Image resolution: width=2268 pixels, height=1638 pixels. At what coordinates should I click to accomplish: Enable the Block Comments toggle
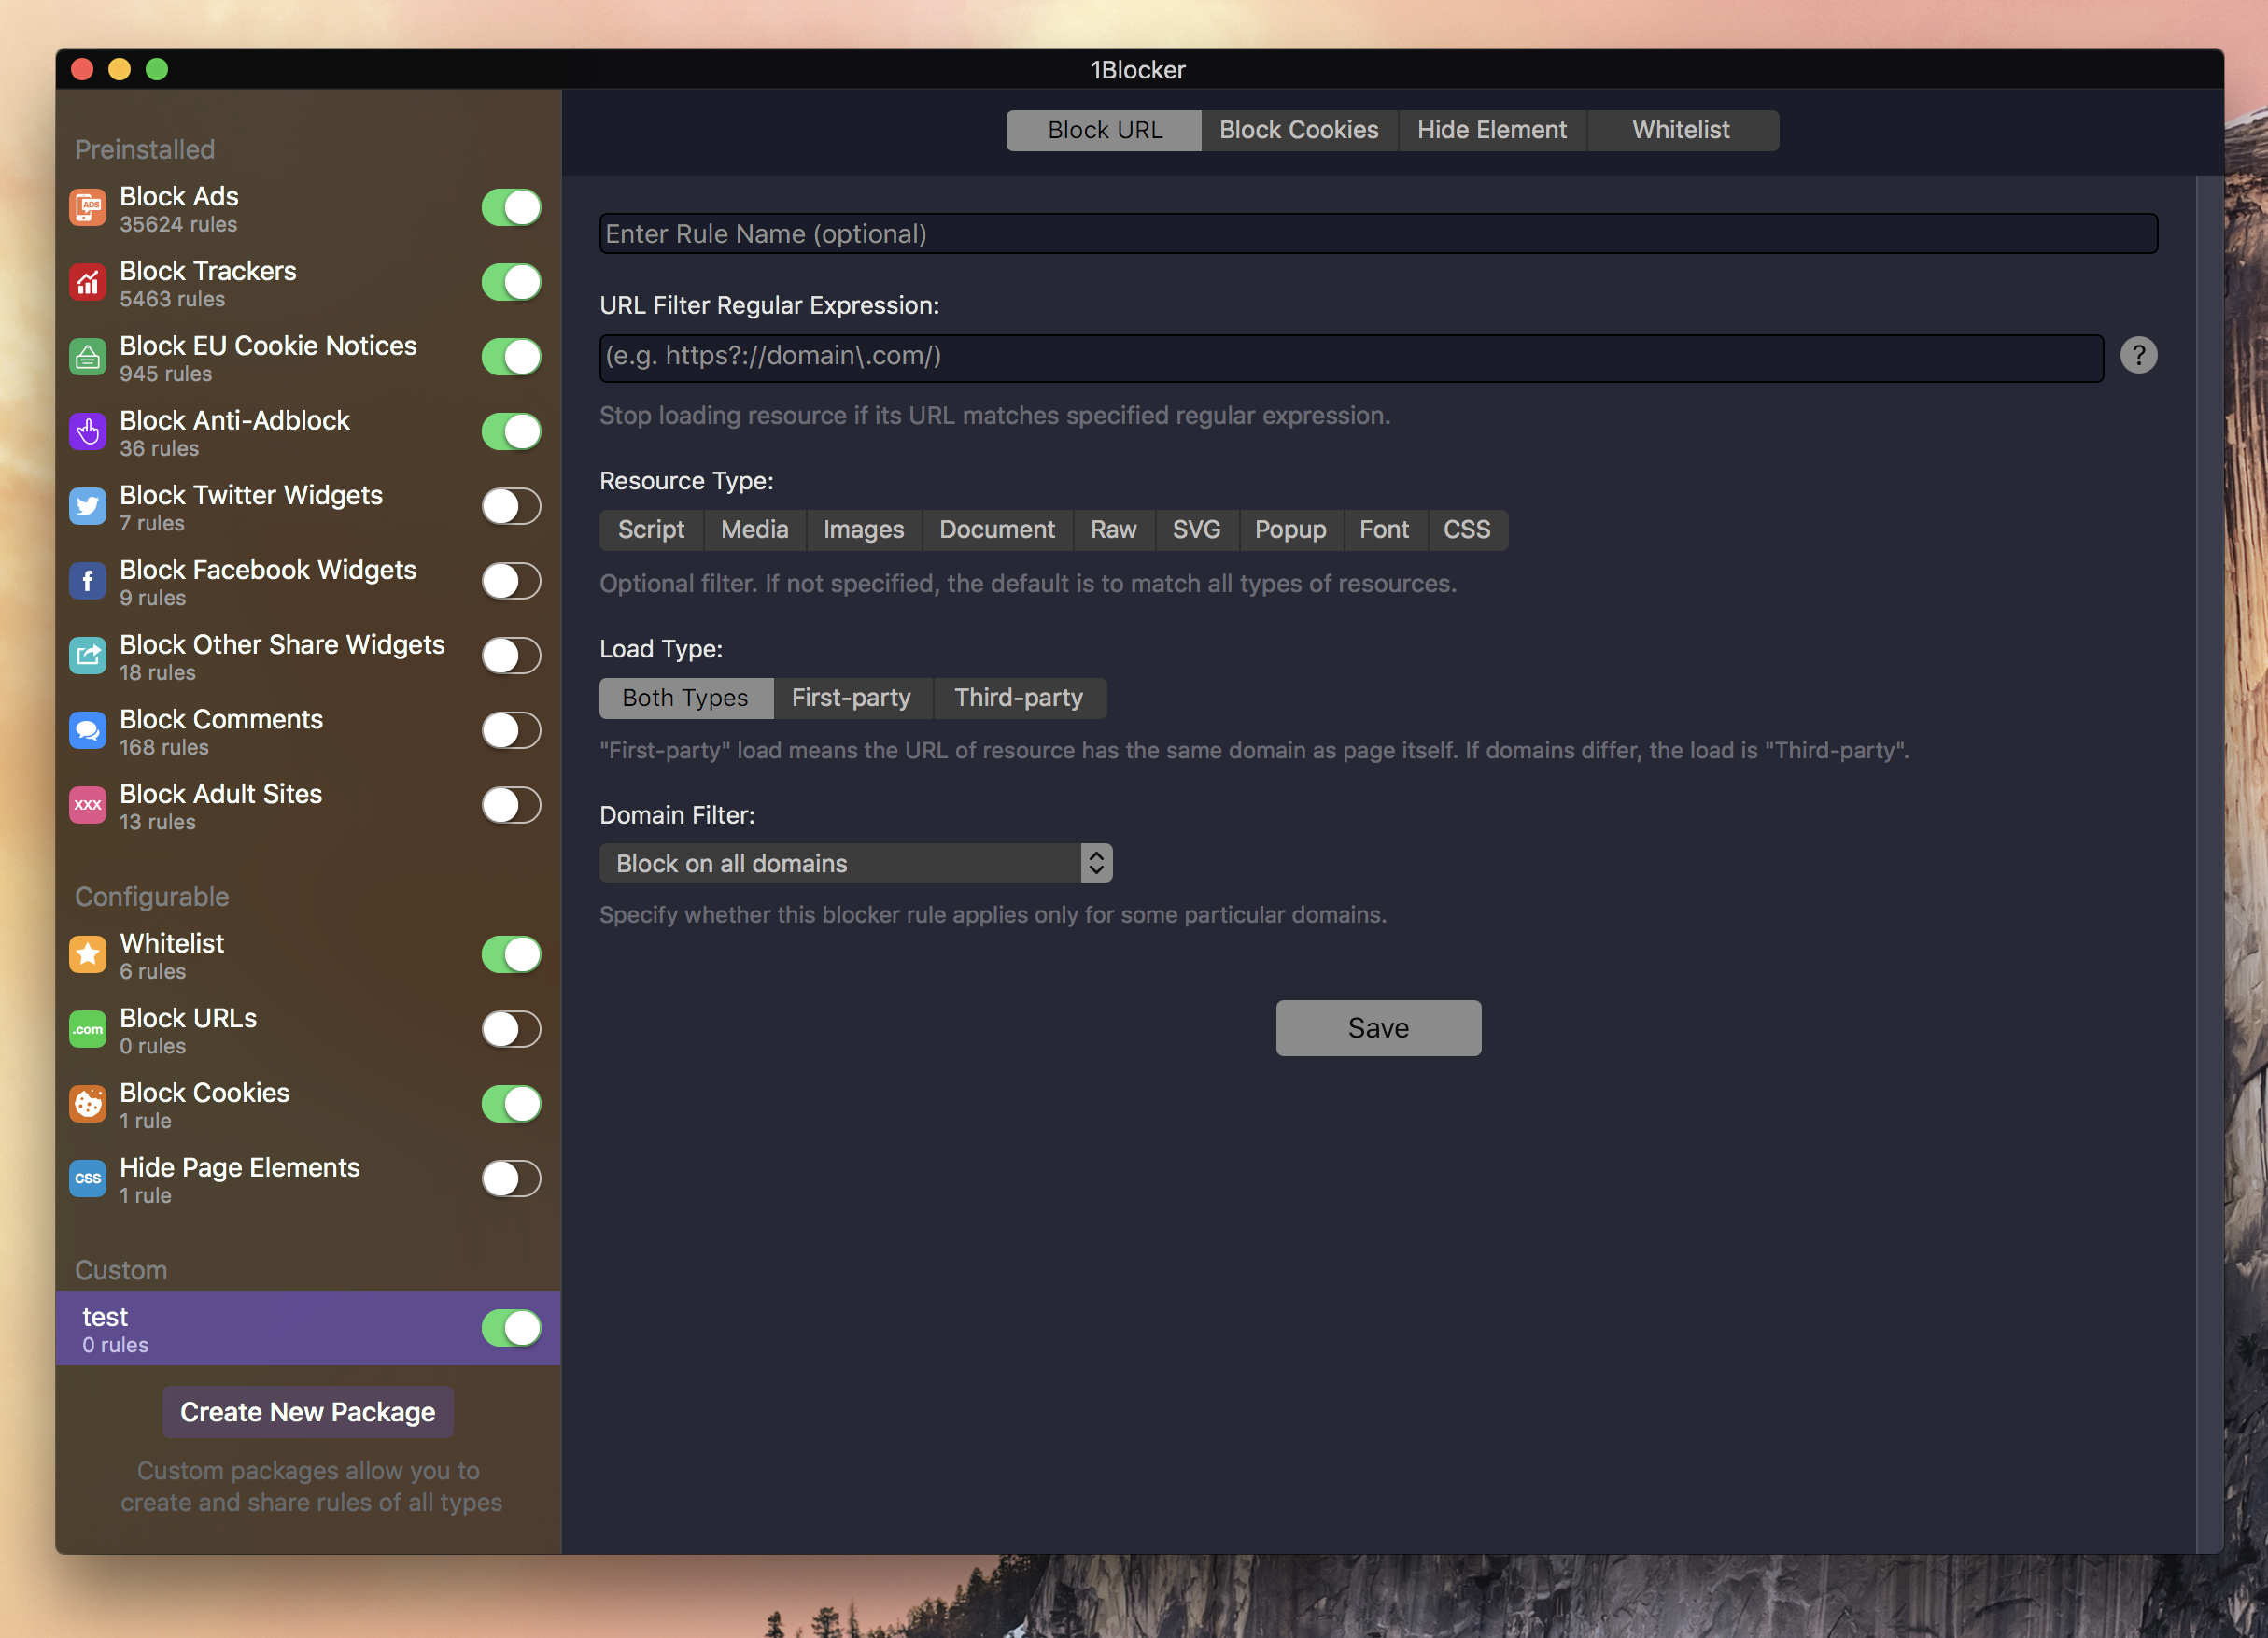(511, 731)
